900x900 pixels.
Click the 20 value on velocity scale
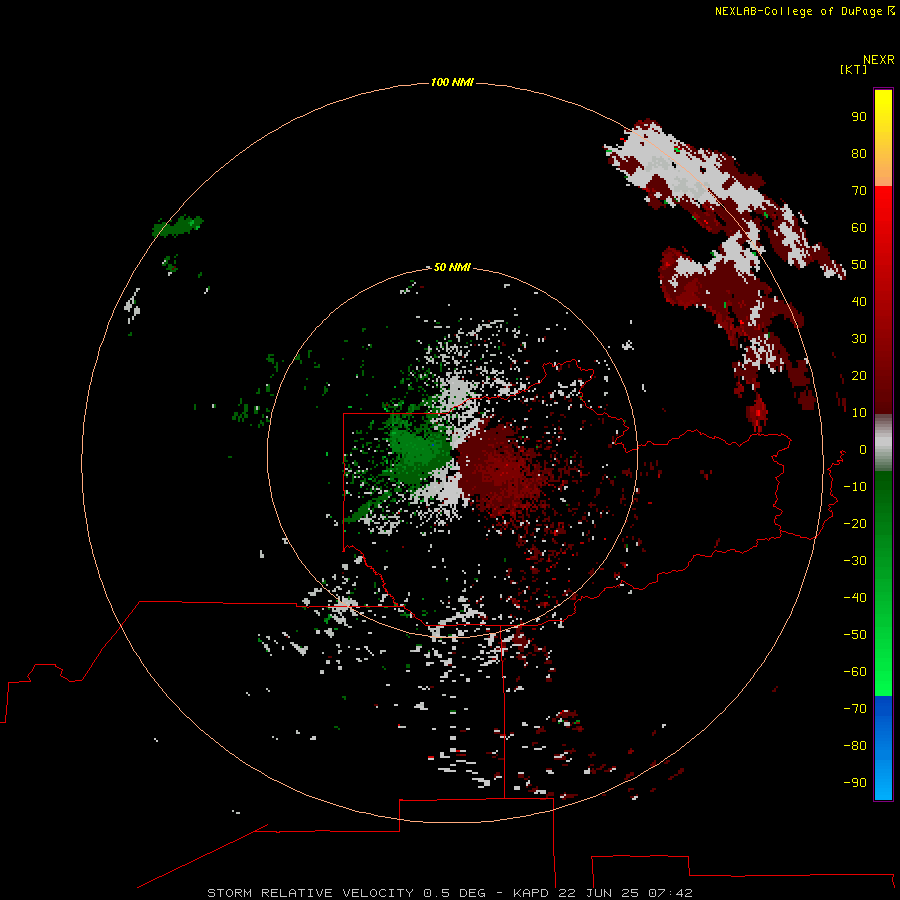[859, 375]
